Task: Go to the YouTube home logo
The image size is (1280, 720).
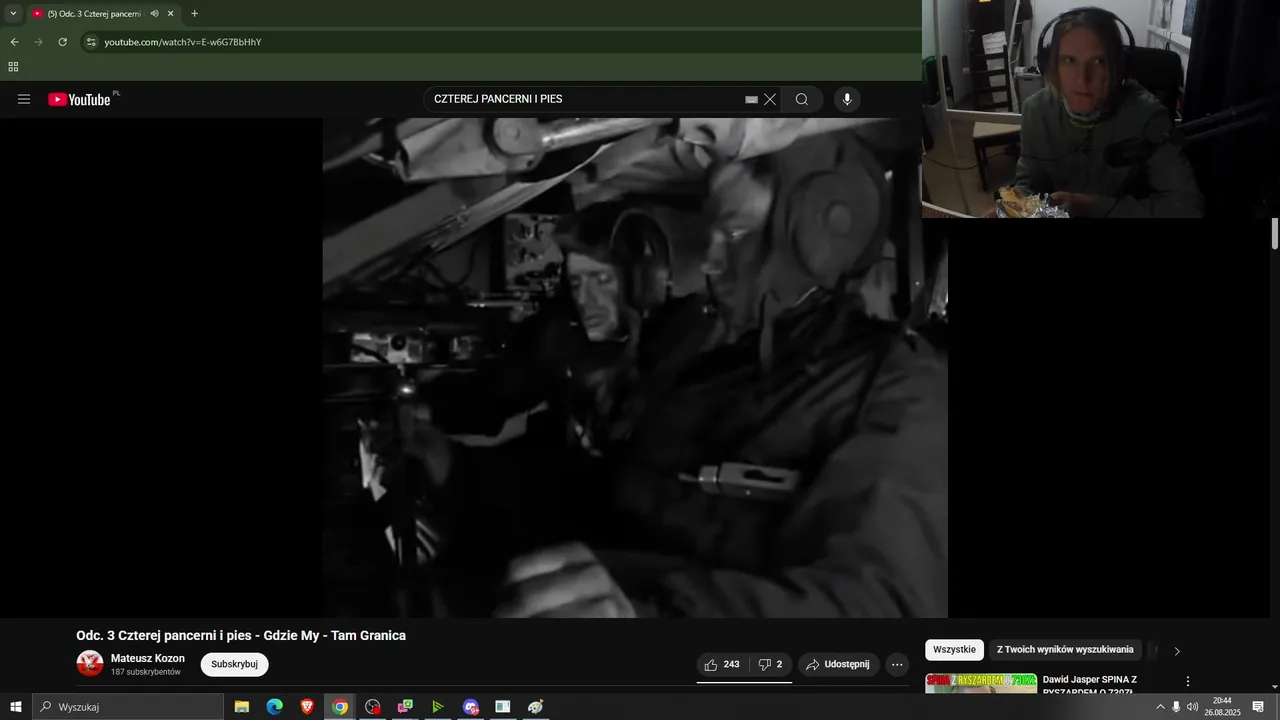Action: tap(80, 99)
